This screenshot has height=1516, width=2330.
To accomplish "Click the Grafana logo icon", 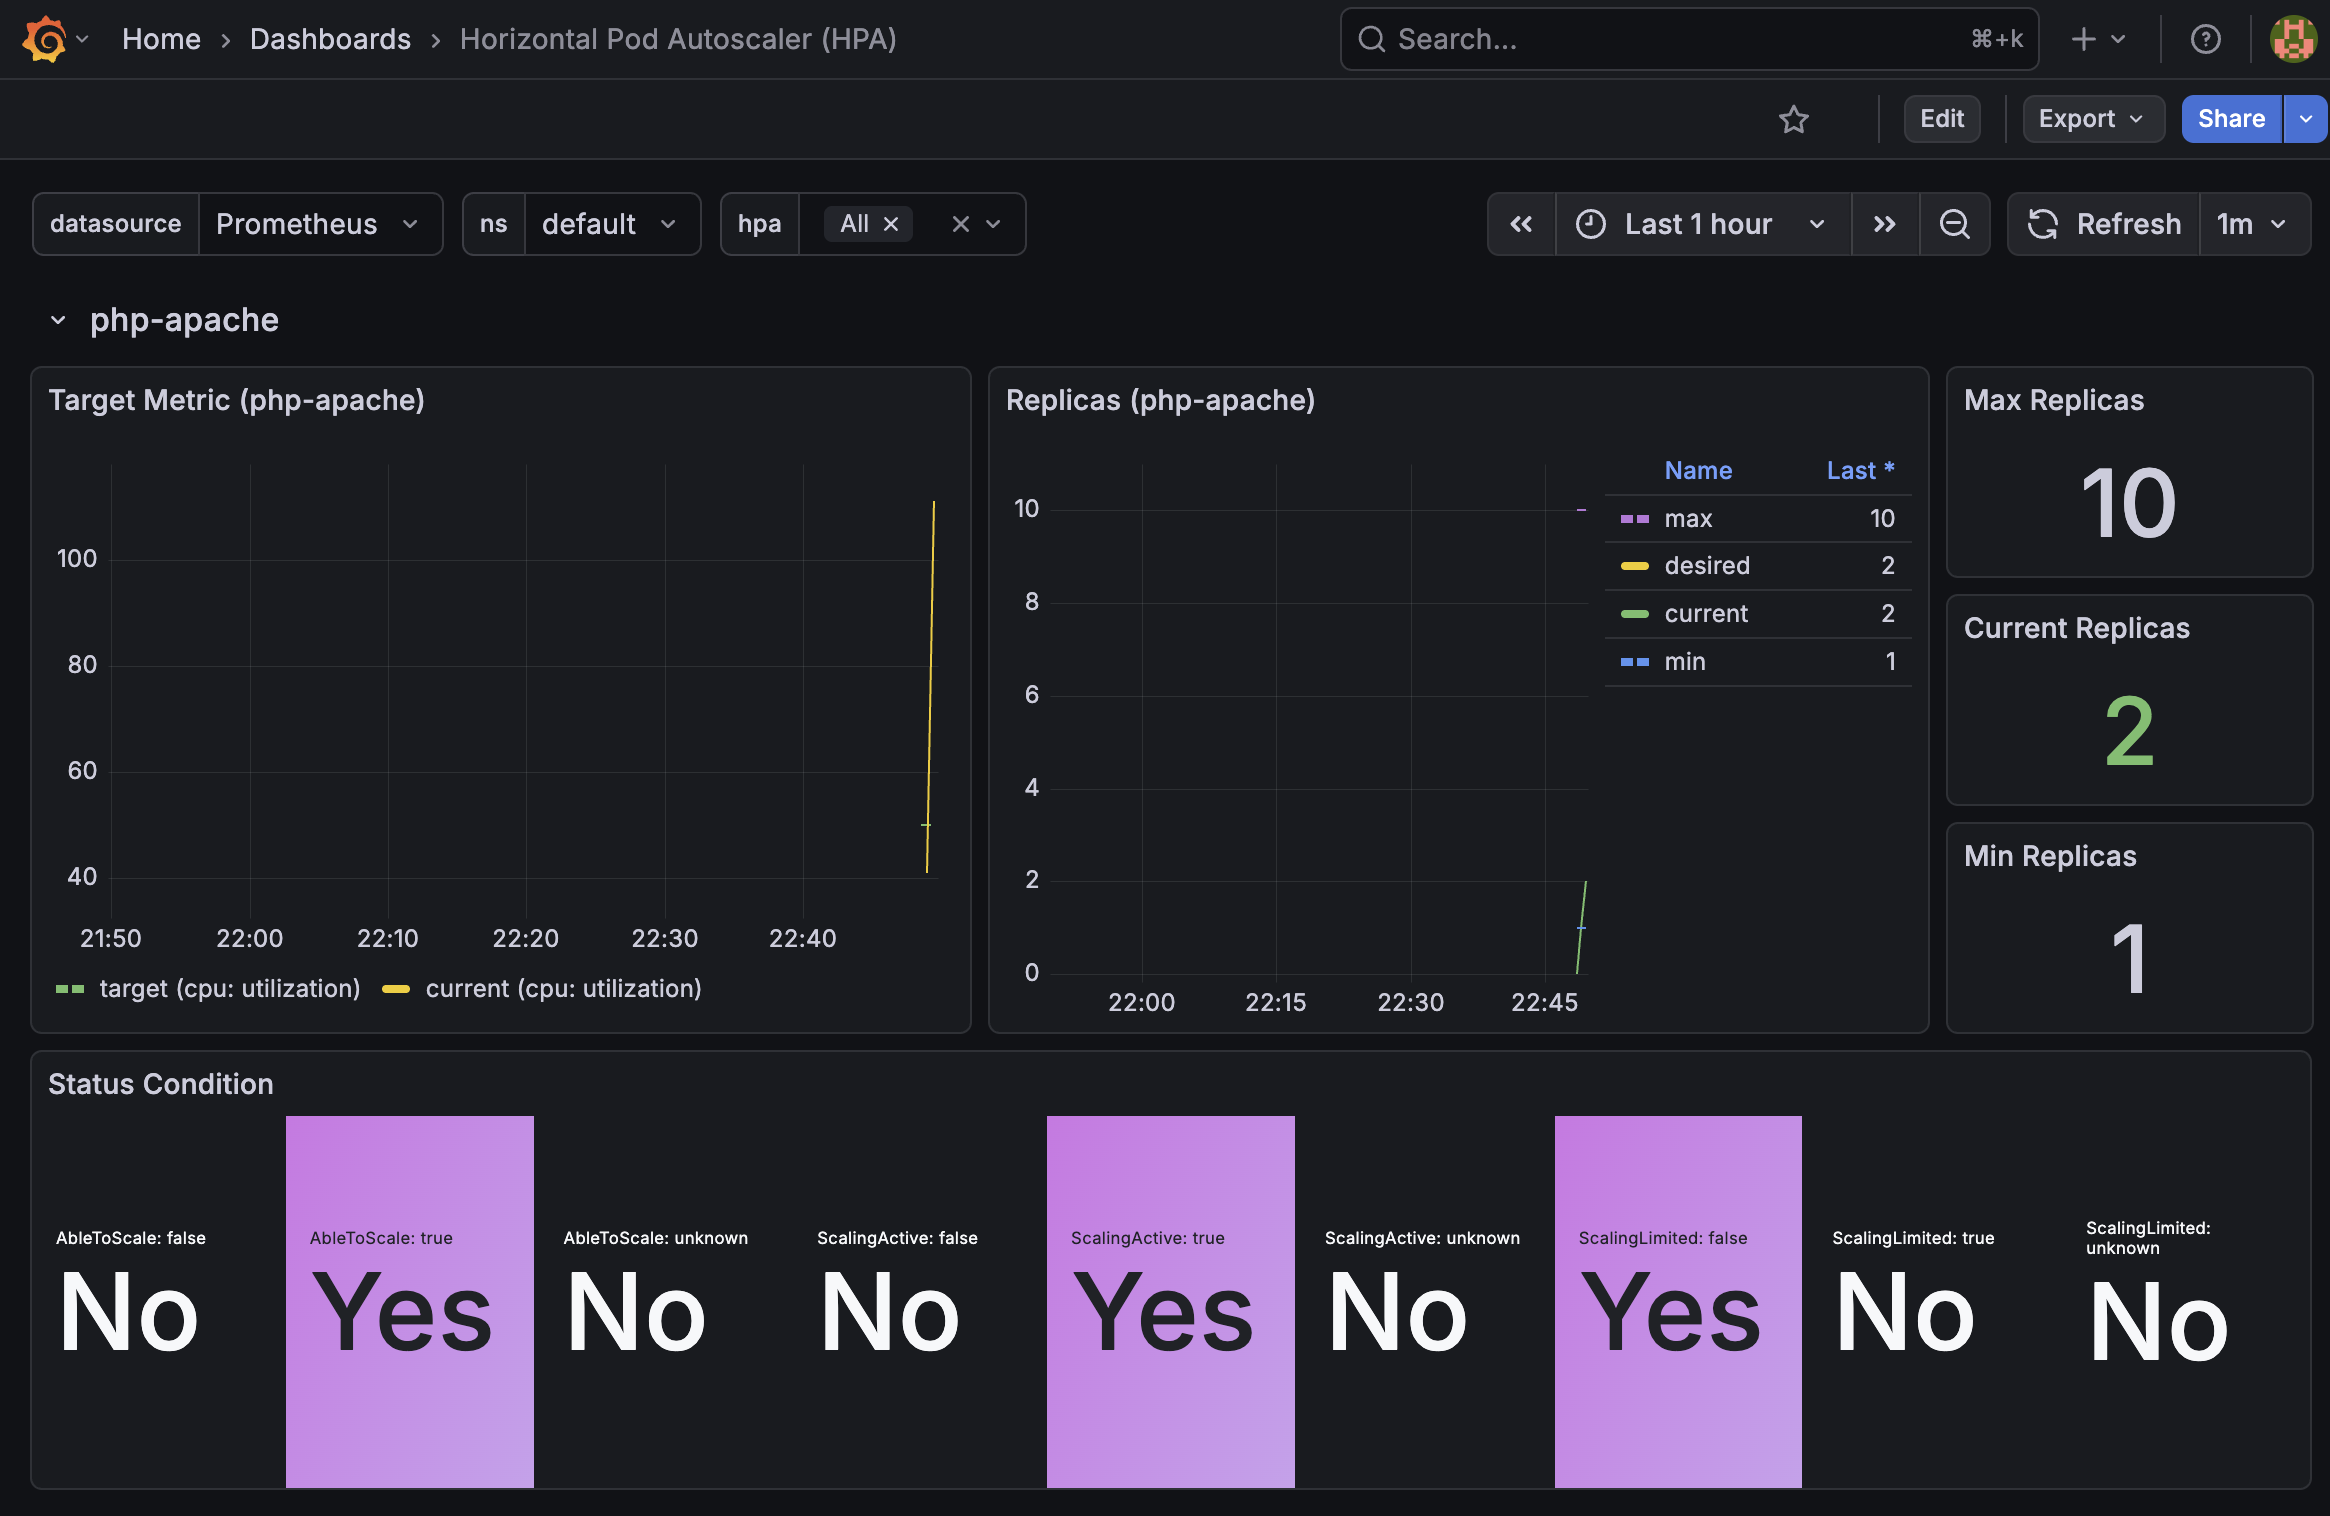I will [x=45, y=40].
